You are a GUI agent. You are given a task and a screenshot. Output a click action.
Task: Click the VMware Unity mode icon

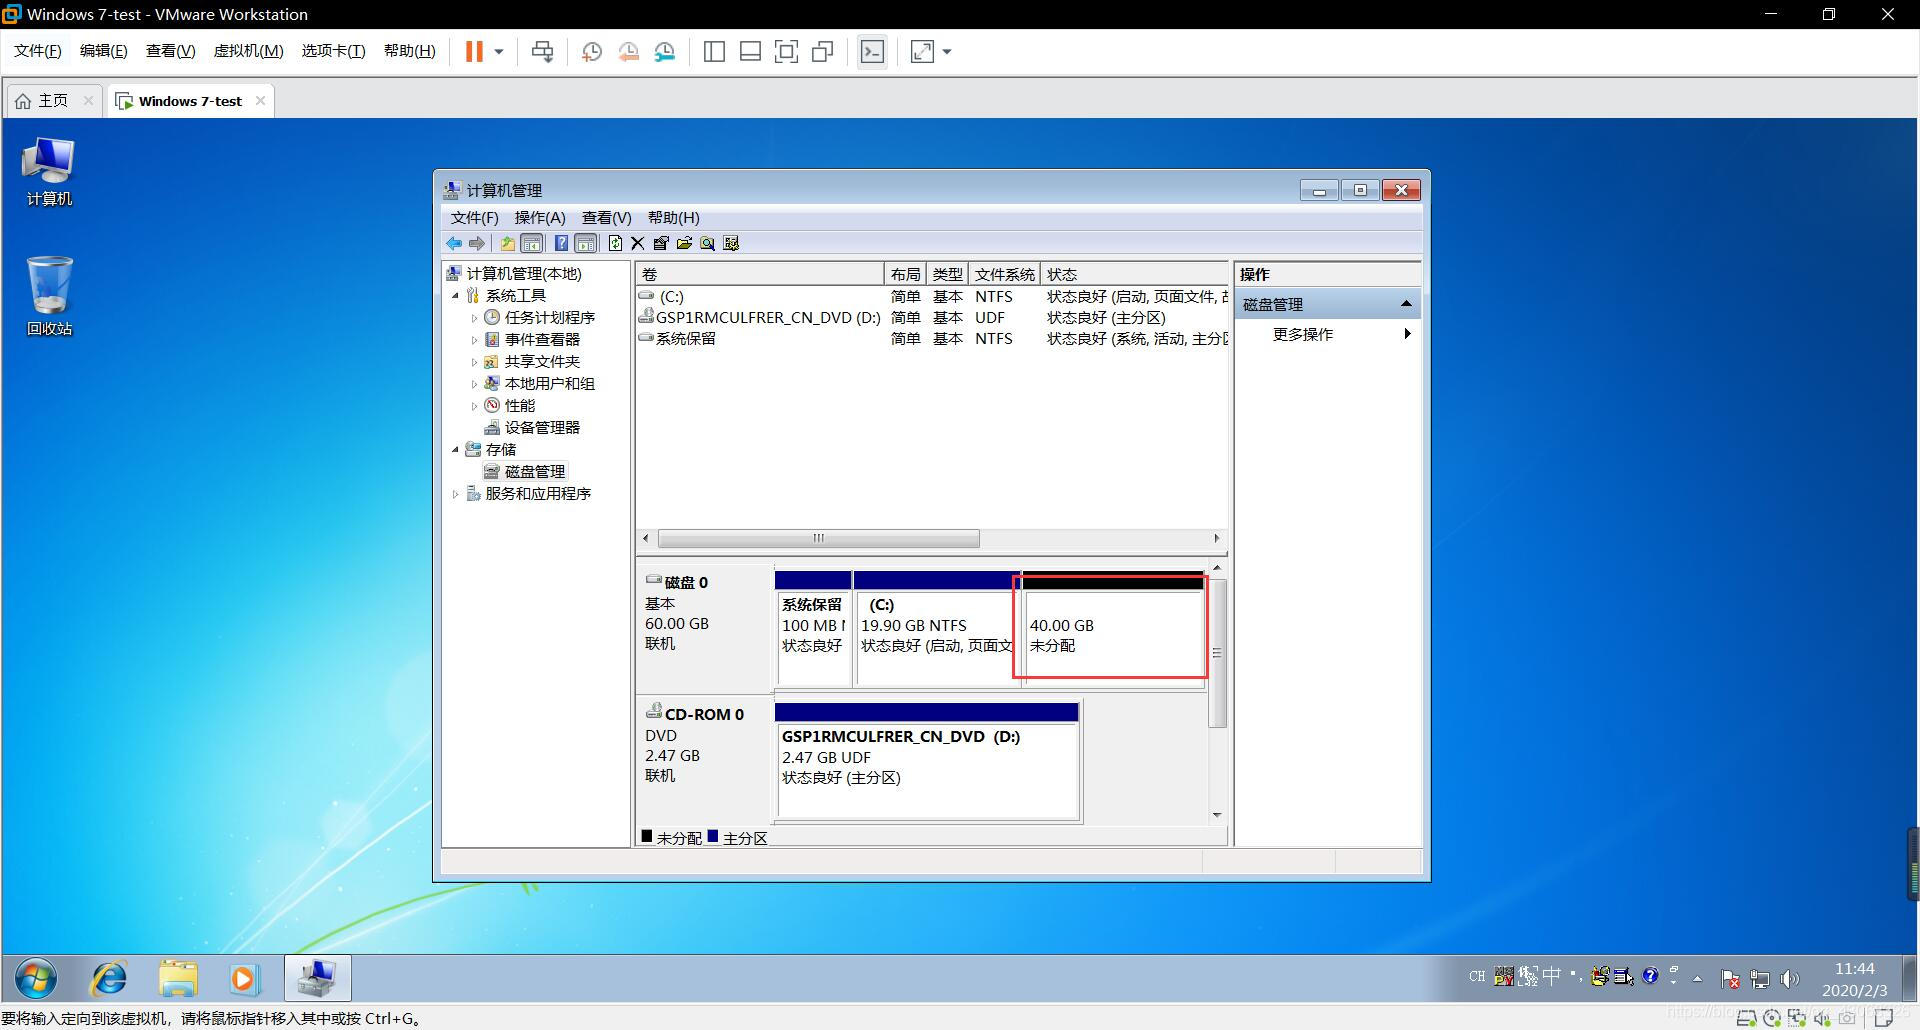coord(823,52)
